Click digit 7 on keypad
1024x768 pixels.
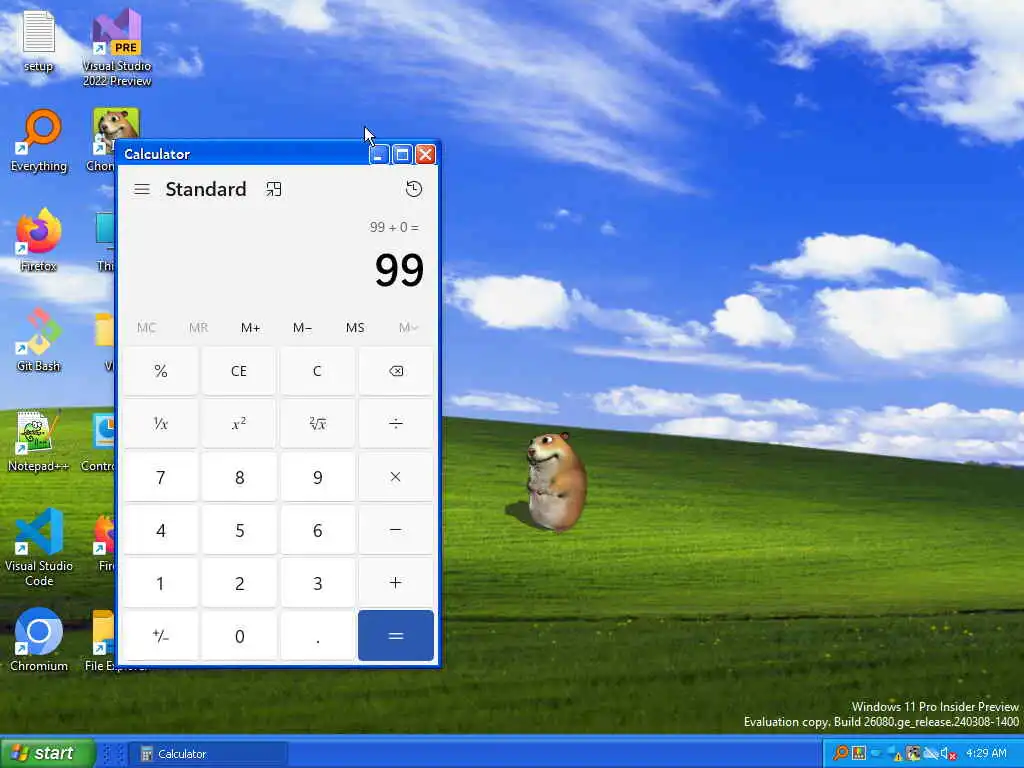coord(161,477)
